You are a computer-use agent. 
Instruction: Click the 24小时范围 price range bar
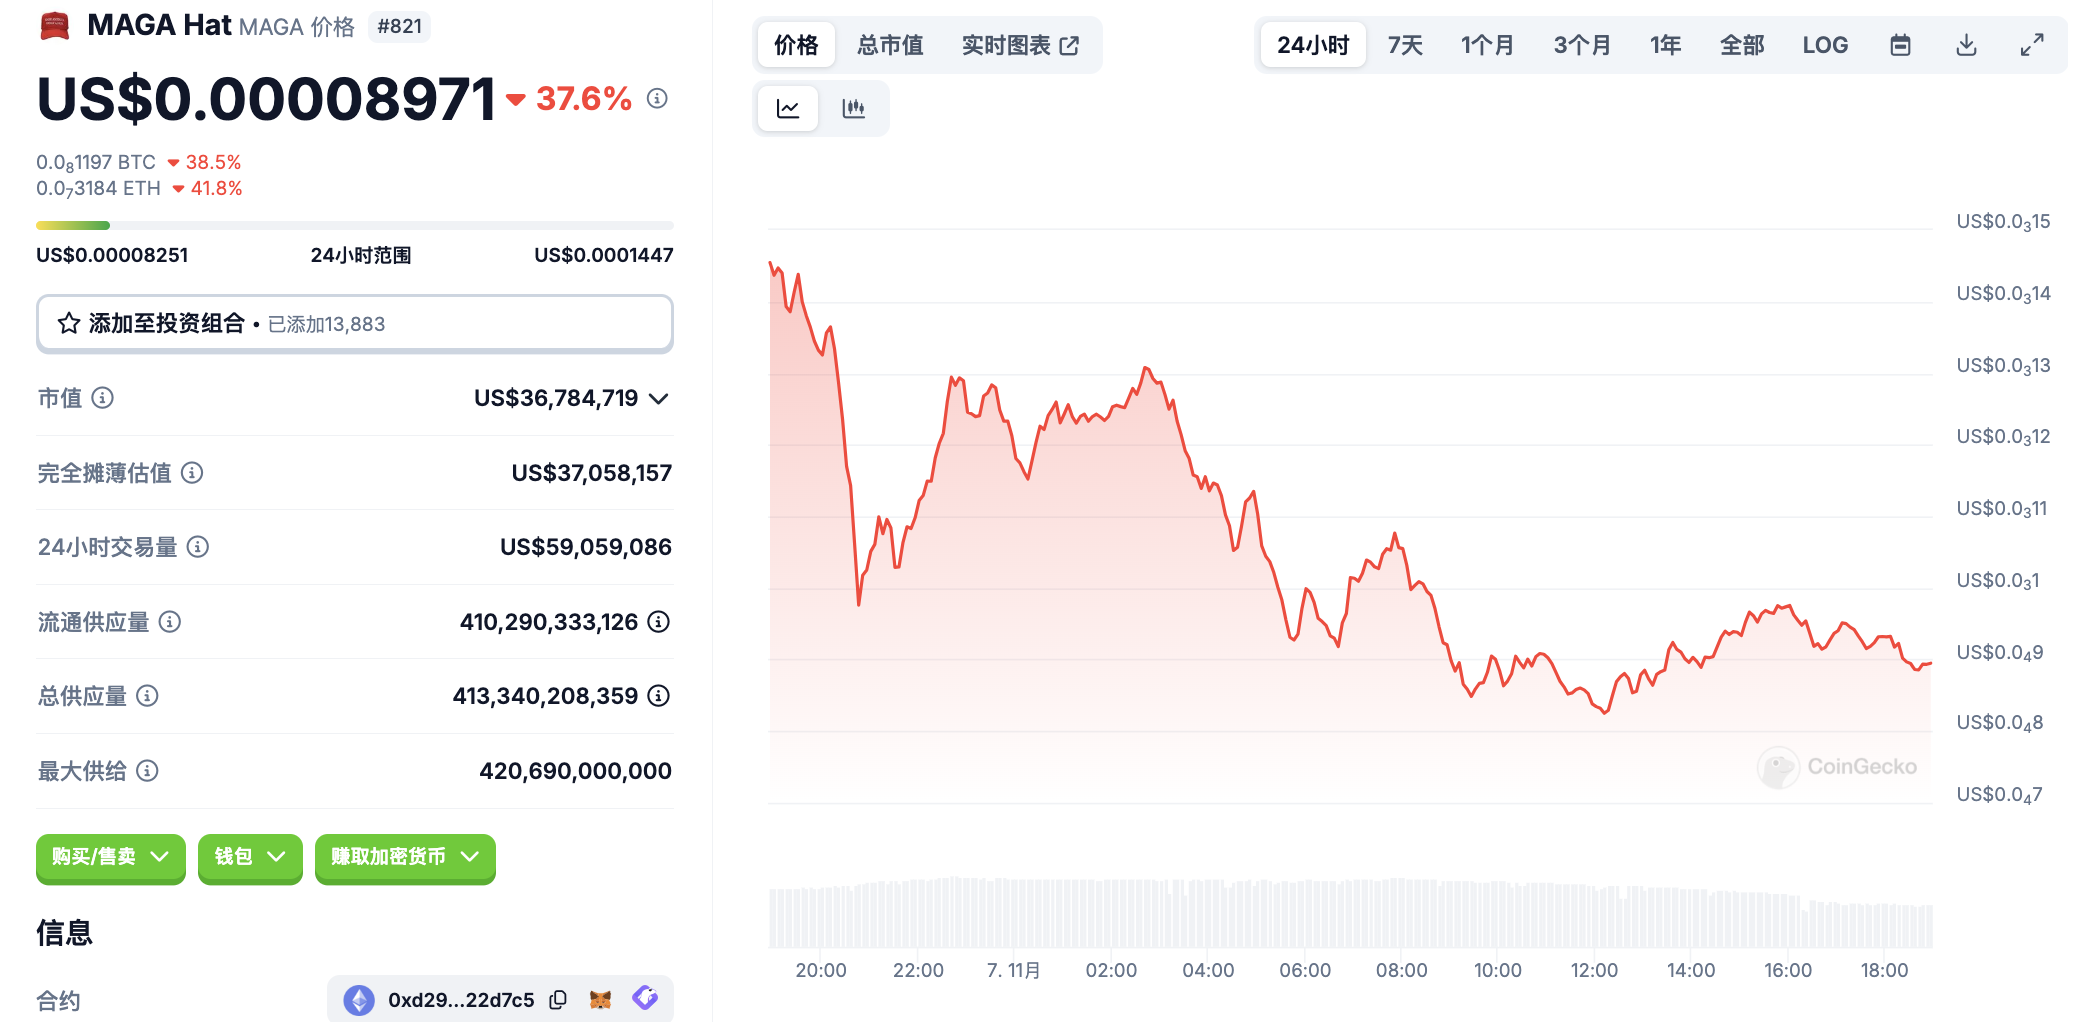pos(354,226)
